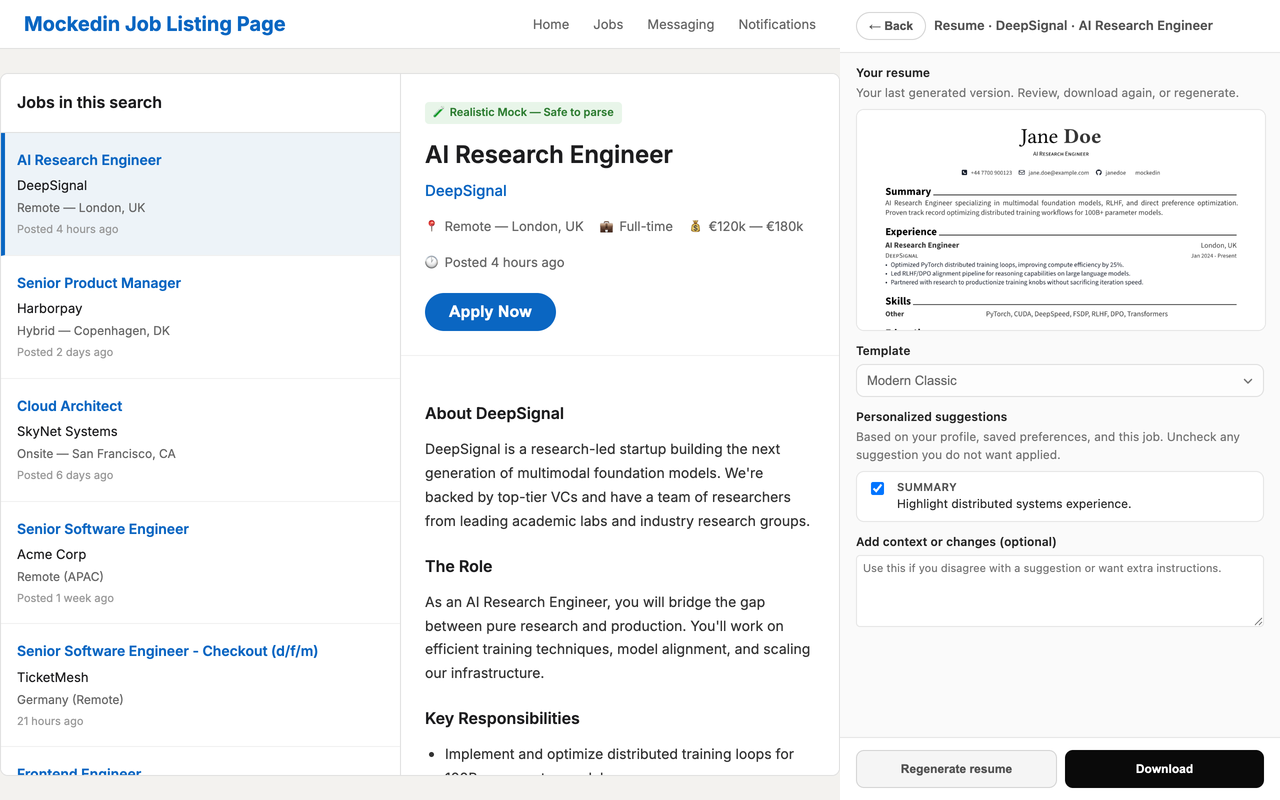Click the phone icon in the resume preview
The image size is (1280, 800).
[964, 173]
